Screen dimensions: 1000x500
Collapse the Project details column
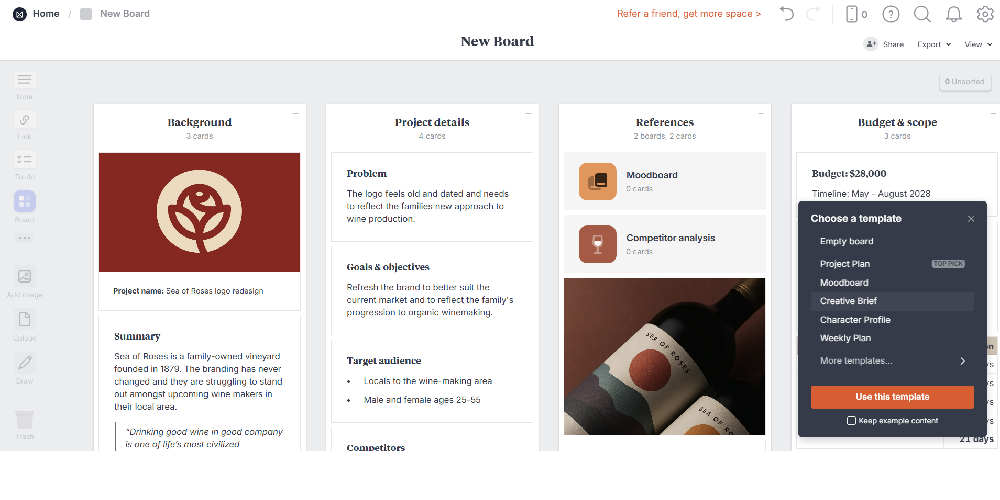click(528, 114)
